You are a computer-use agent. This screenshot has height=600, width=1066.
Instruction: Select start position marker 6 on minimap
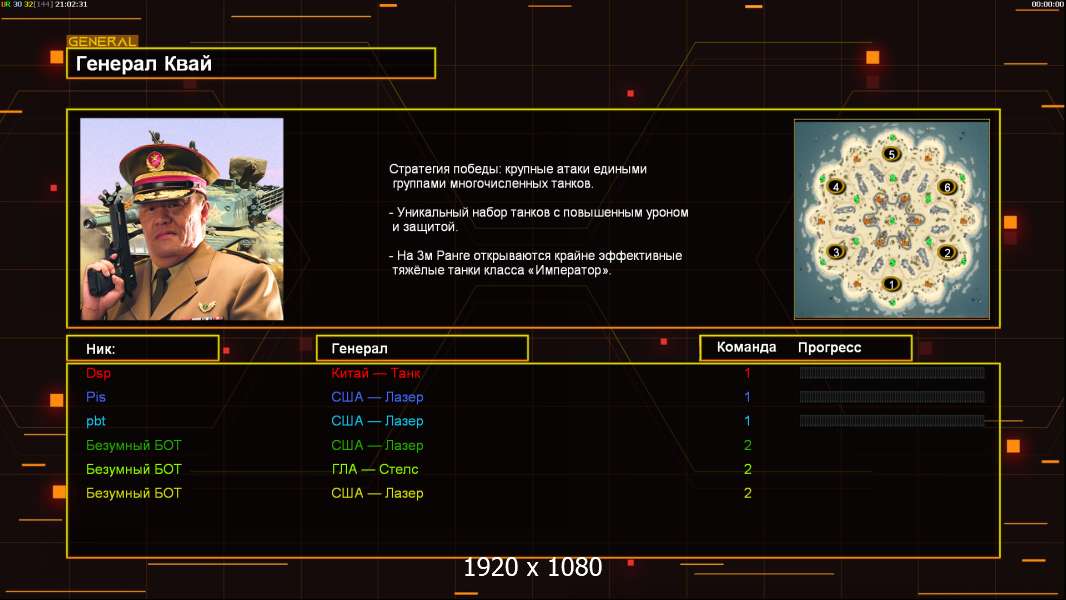(947, 186)
